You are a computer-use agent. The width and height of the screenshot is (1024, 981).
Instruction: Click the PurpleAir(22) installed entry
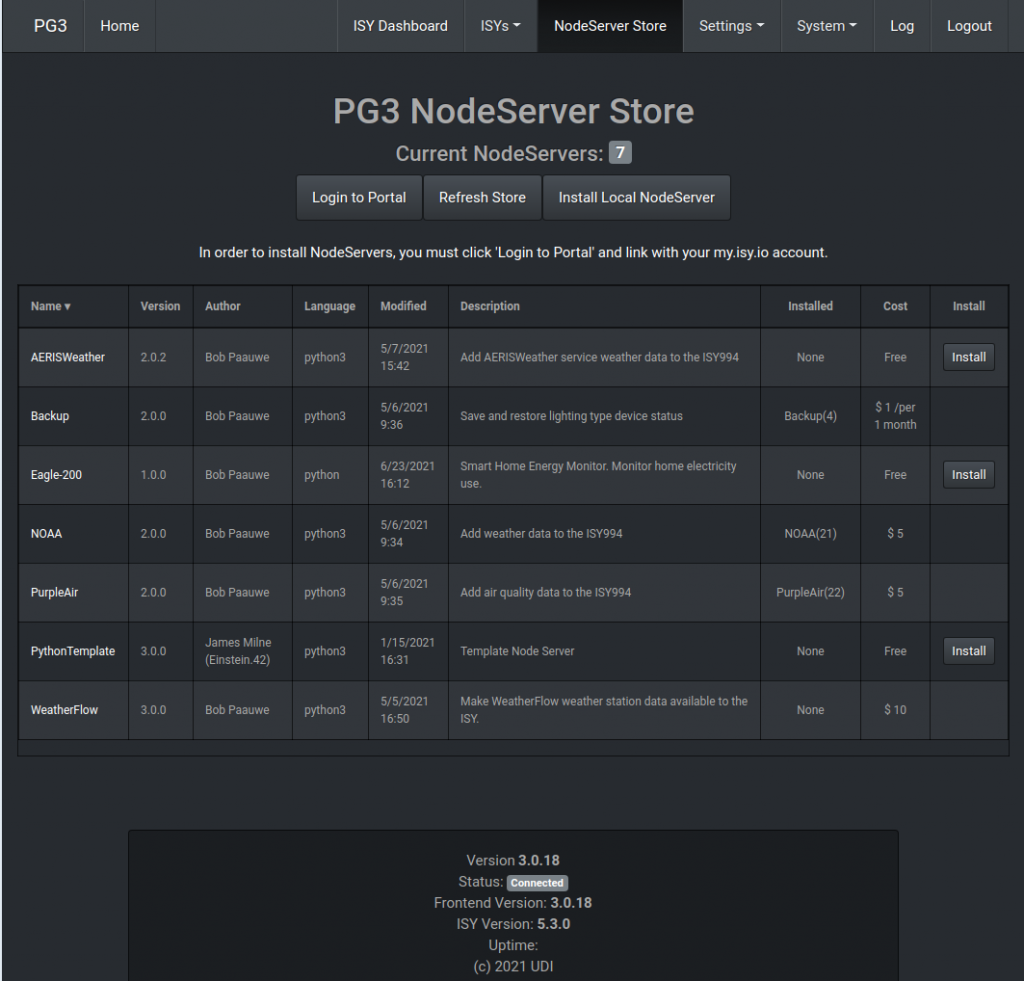(x=810, y=592)
